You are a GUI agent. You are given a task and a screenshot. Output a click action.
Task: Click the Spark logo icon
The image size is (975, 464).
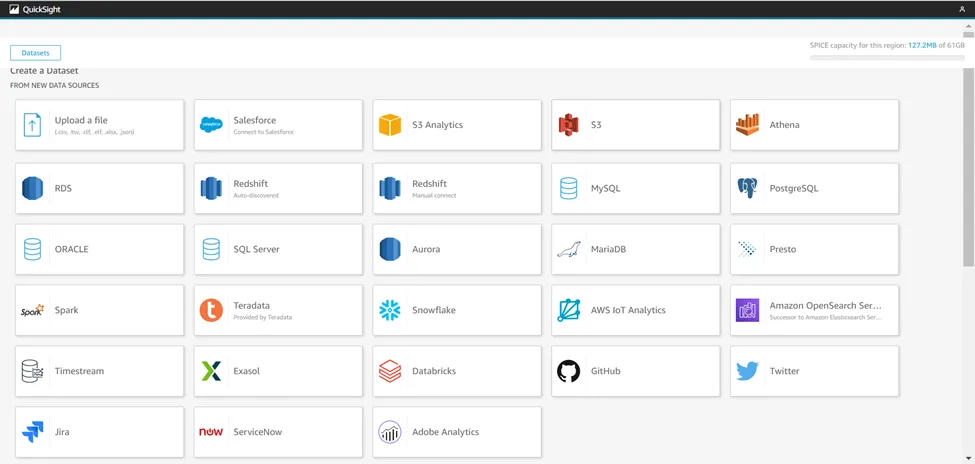[32, 310]
